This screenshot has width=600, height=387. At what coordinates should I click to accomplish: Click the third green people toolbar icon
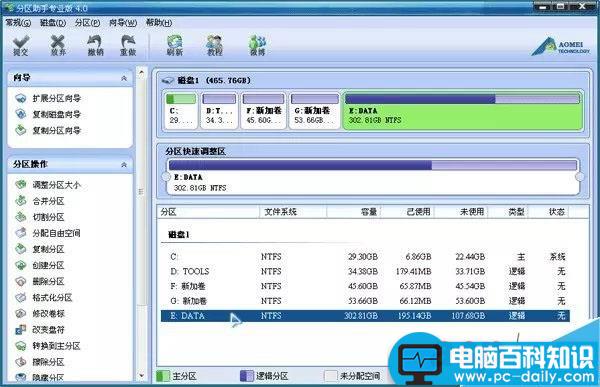point(258,46)
